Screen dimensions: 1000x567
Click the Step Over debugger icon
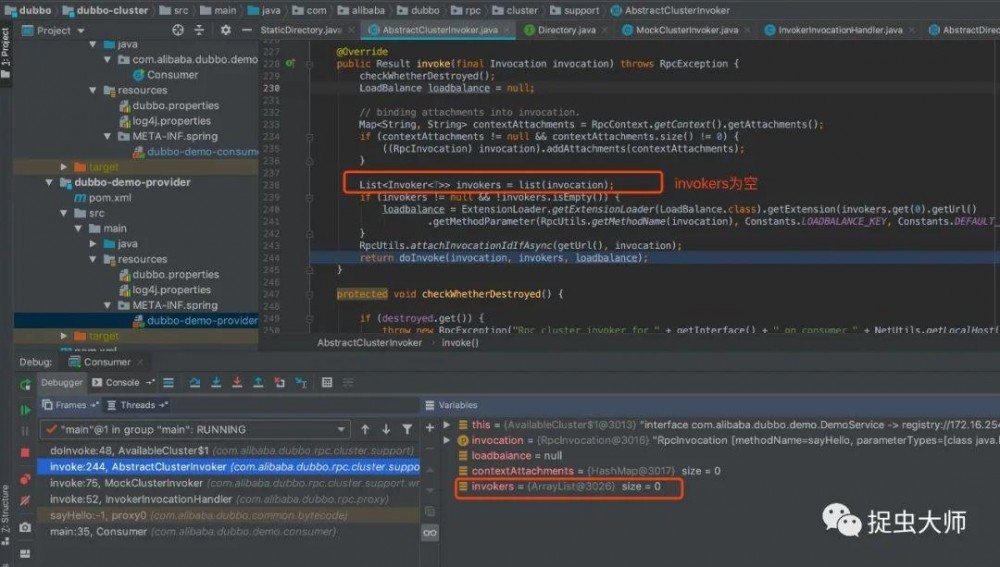pyautogui.click(x=195, y=383)
